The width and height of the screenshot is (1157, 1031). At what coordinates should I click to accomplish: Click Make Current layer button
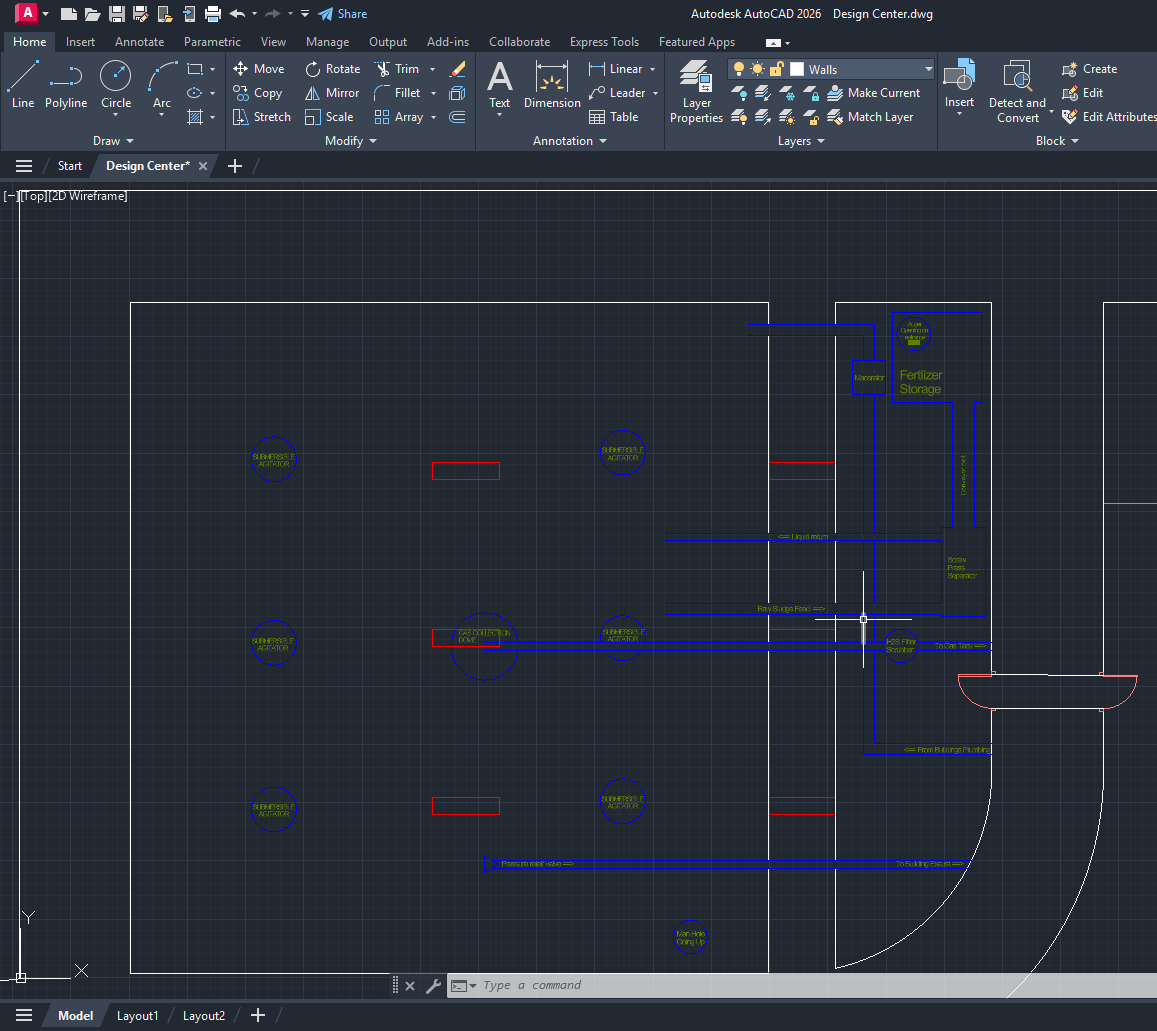click(874, 93)
